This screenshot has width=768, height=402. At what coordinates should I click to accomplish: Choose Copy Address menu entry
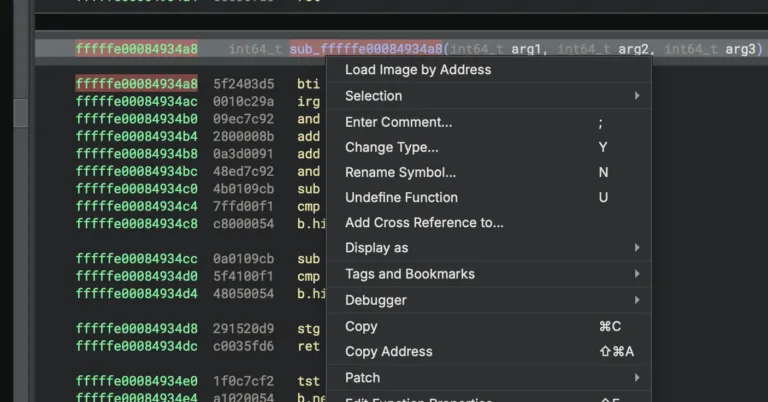(x=388, y=351)
